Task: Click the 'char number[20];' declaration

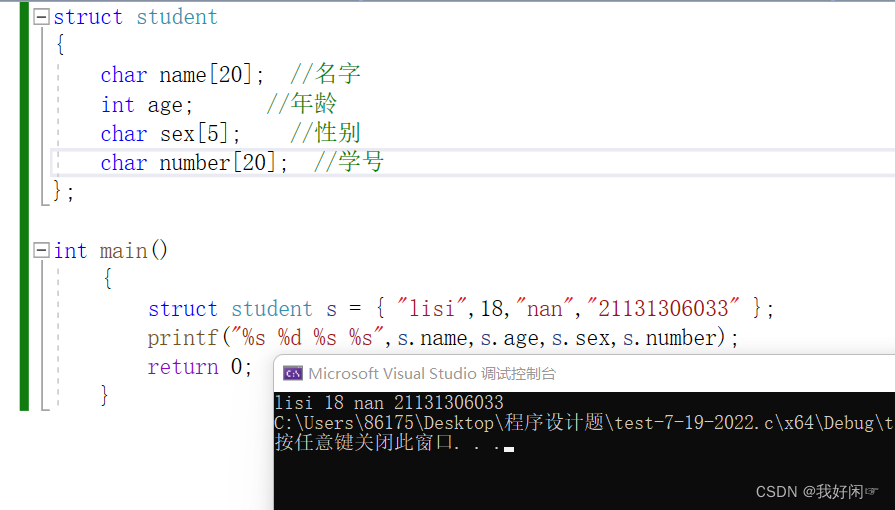Action: pyautogui.click(x=194, y=163)
